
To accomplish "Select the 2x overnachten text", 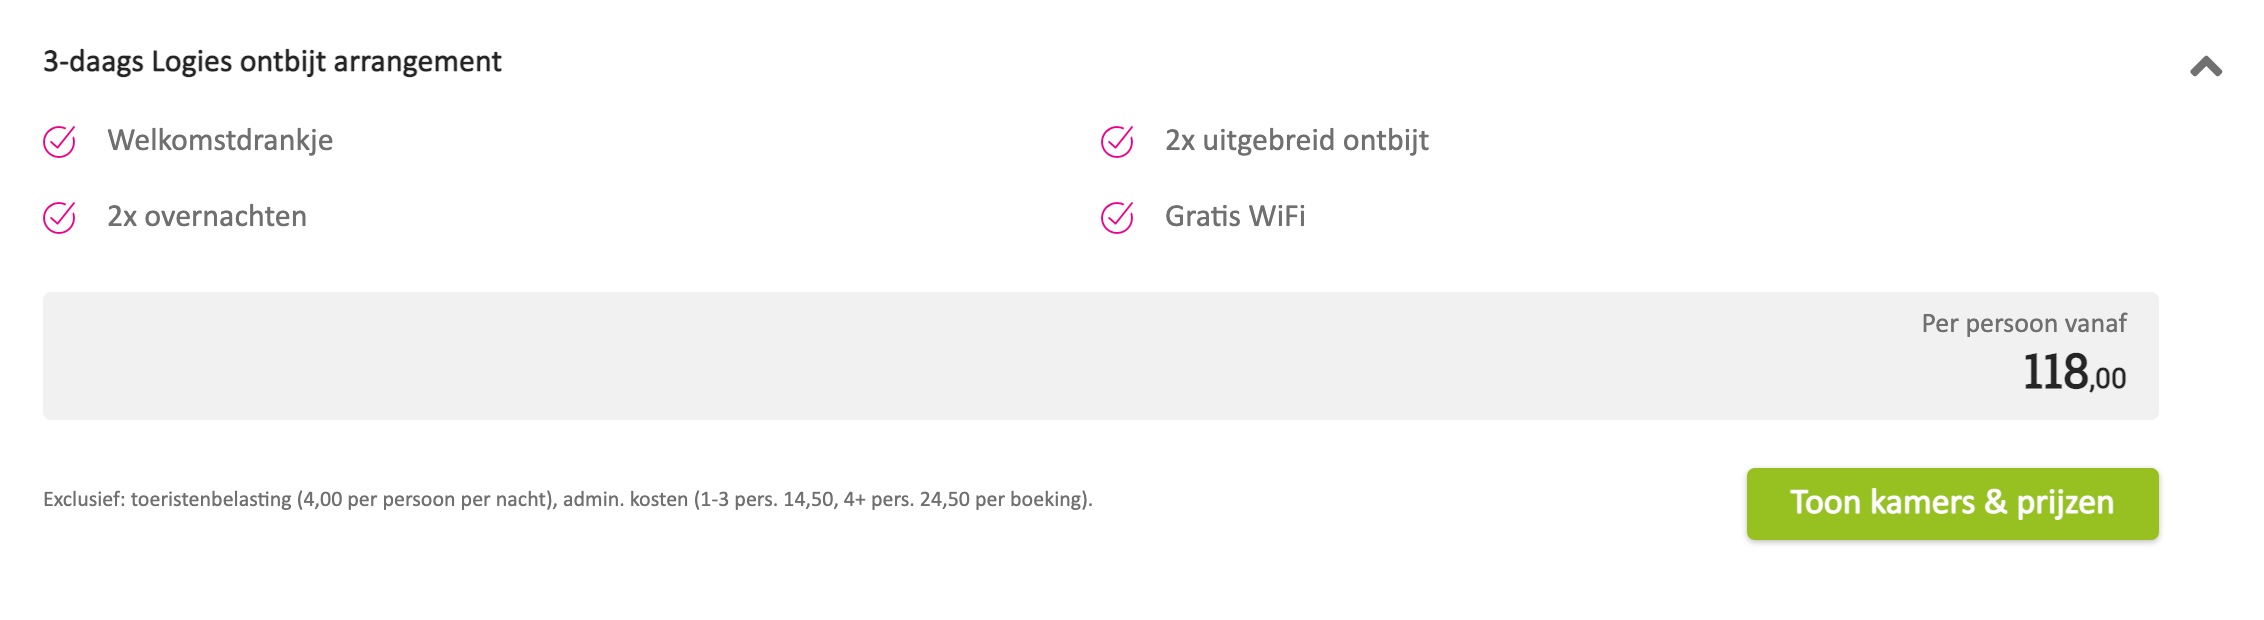I will 207,216.
